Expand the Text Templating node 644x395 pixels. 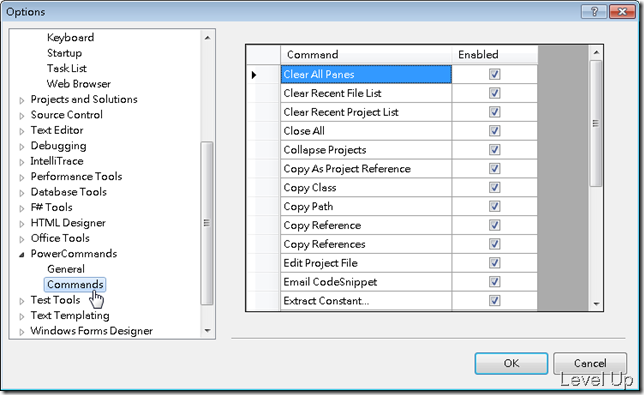(22, 316)
